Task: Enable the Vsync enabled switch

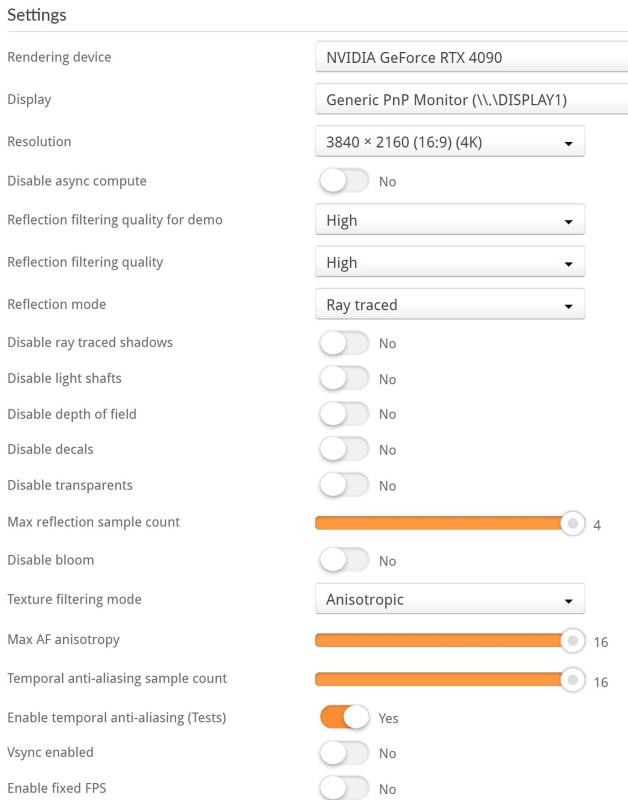Action: point(343,753)
